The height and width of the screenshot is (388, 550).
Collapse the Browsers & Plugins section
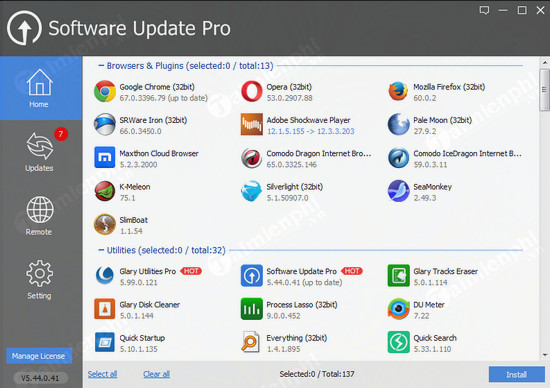coord(101,65)
